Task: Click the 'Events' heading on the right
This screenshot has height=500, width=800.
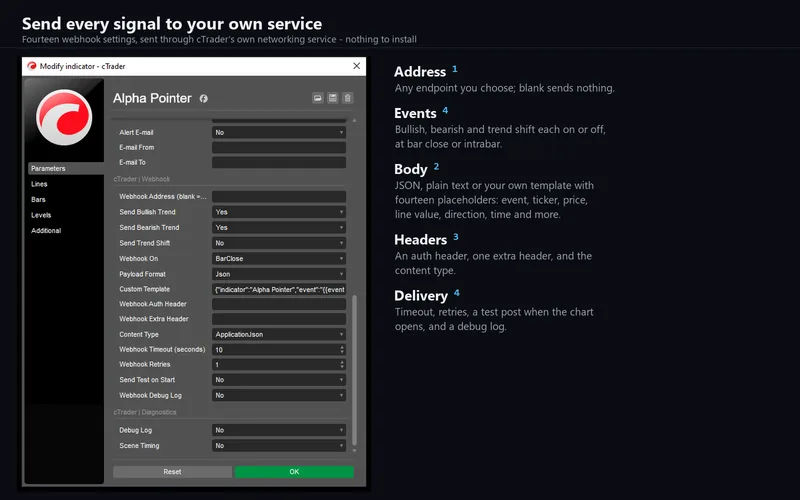Action: 415,113
